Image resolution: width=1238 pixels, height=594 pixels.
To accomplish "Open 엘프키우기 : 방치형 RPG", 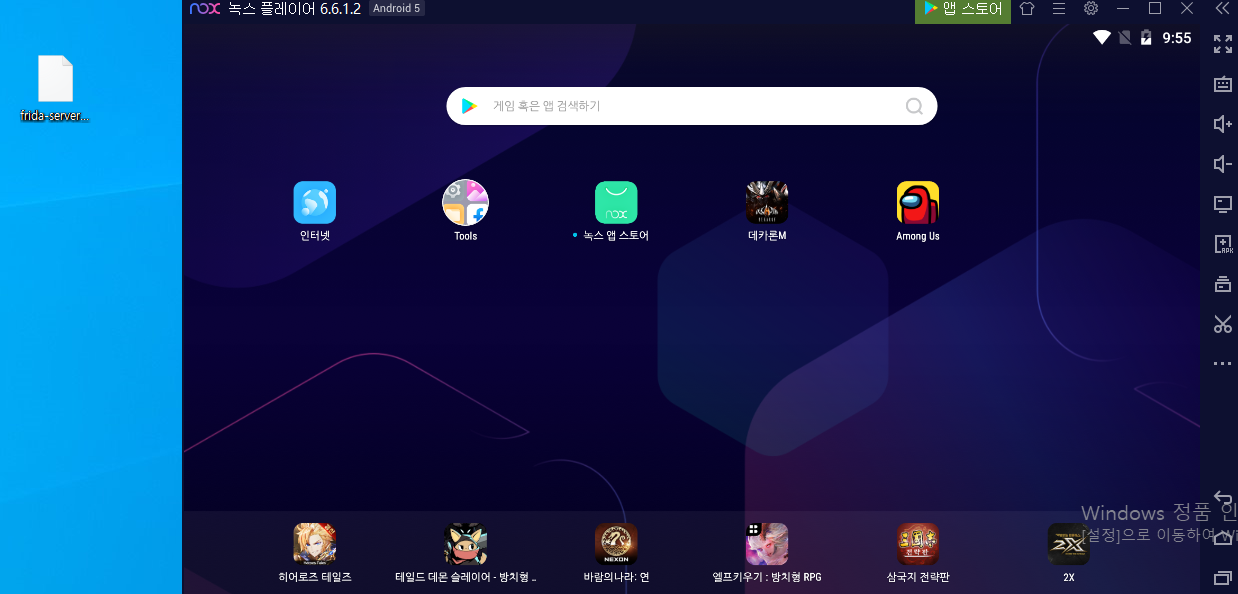I will (767, 544).
